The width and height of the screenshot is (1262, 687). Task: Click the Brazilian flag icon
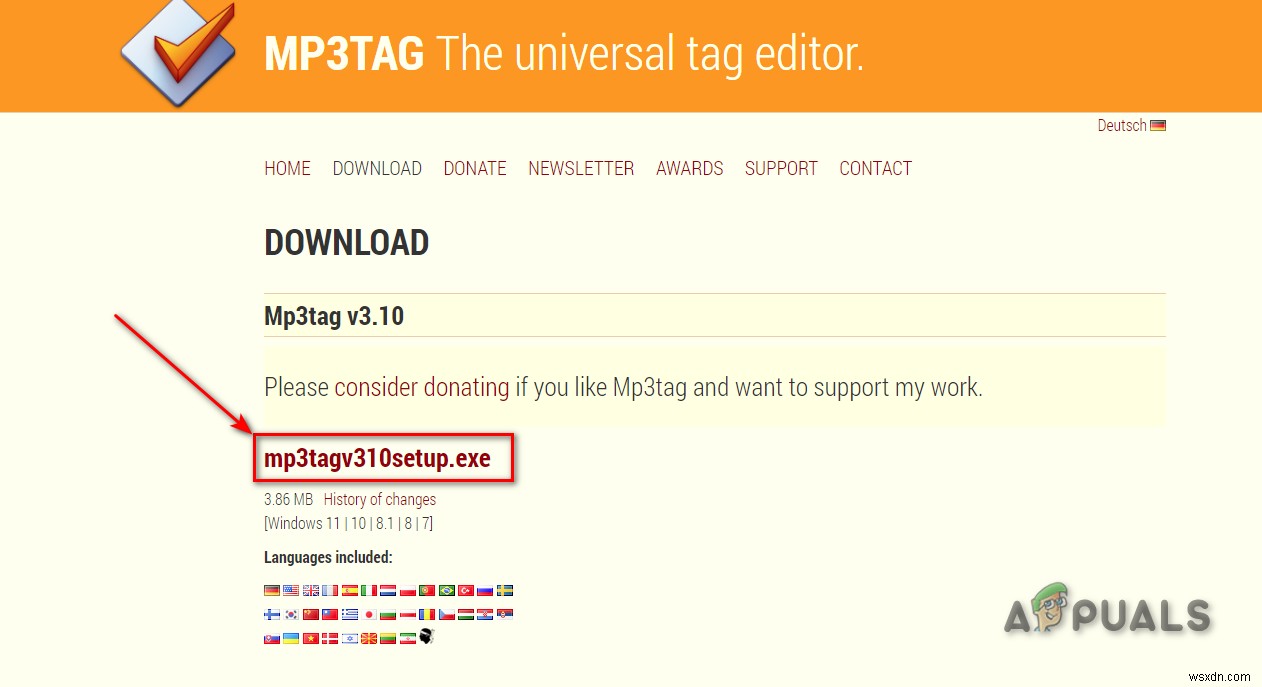point(447,590)
